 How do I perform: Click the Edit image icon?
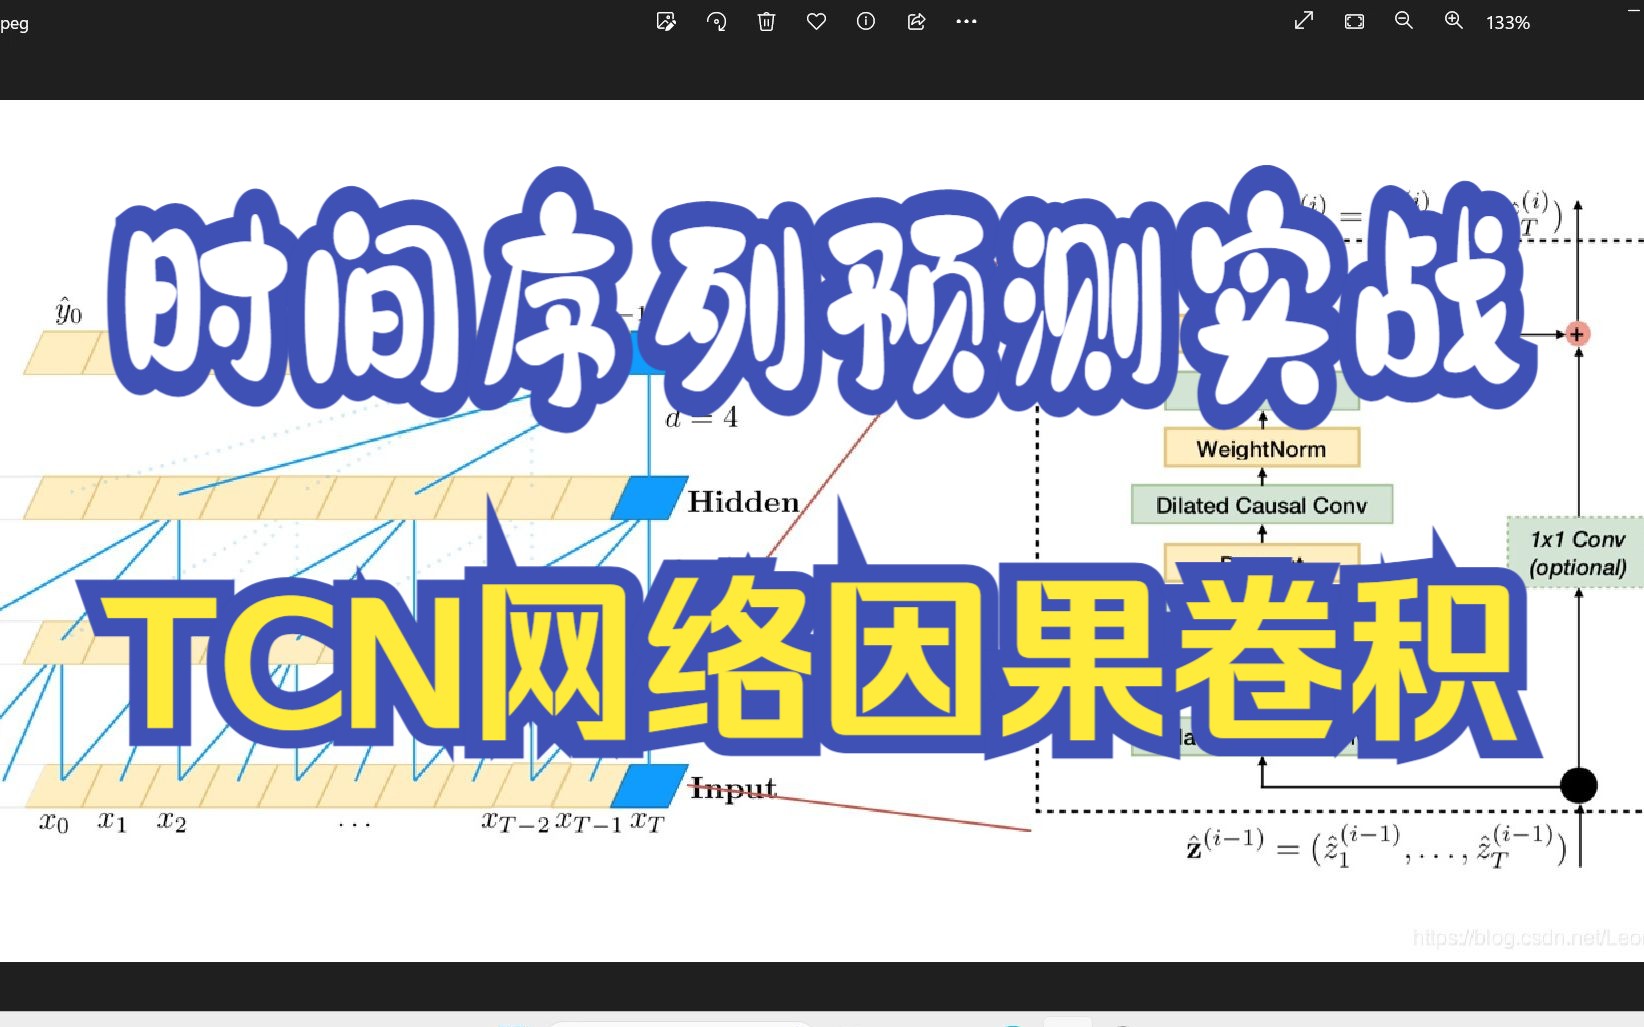coord(666,21)
